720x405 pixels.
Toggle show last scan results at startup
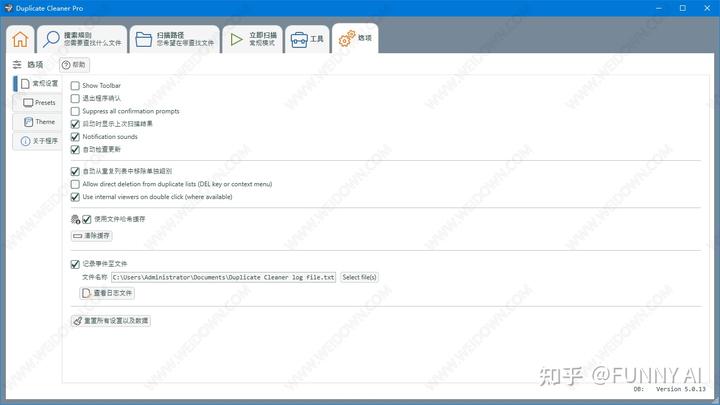(75, 124)
